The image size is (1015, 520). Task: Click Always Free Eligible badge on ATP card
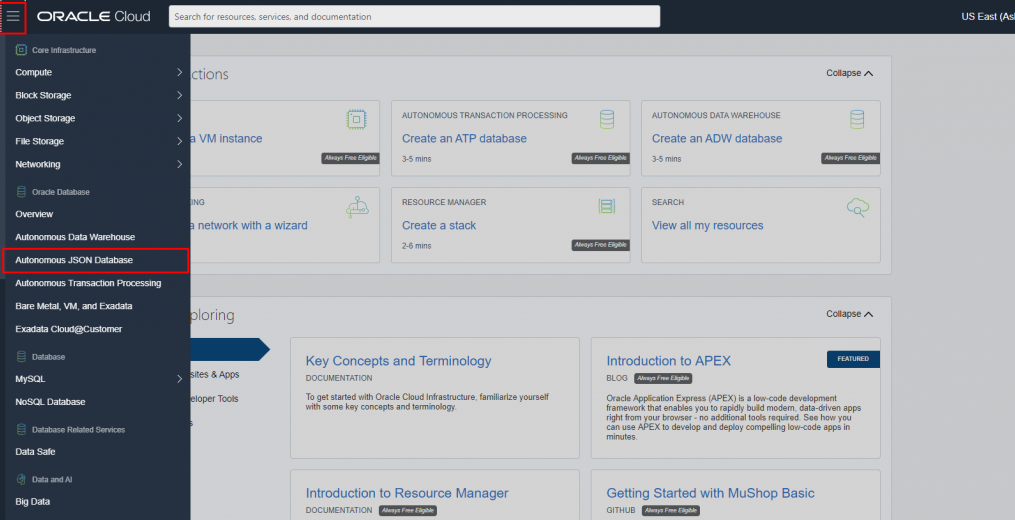point(601,158)
